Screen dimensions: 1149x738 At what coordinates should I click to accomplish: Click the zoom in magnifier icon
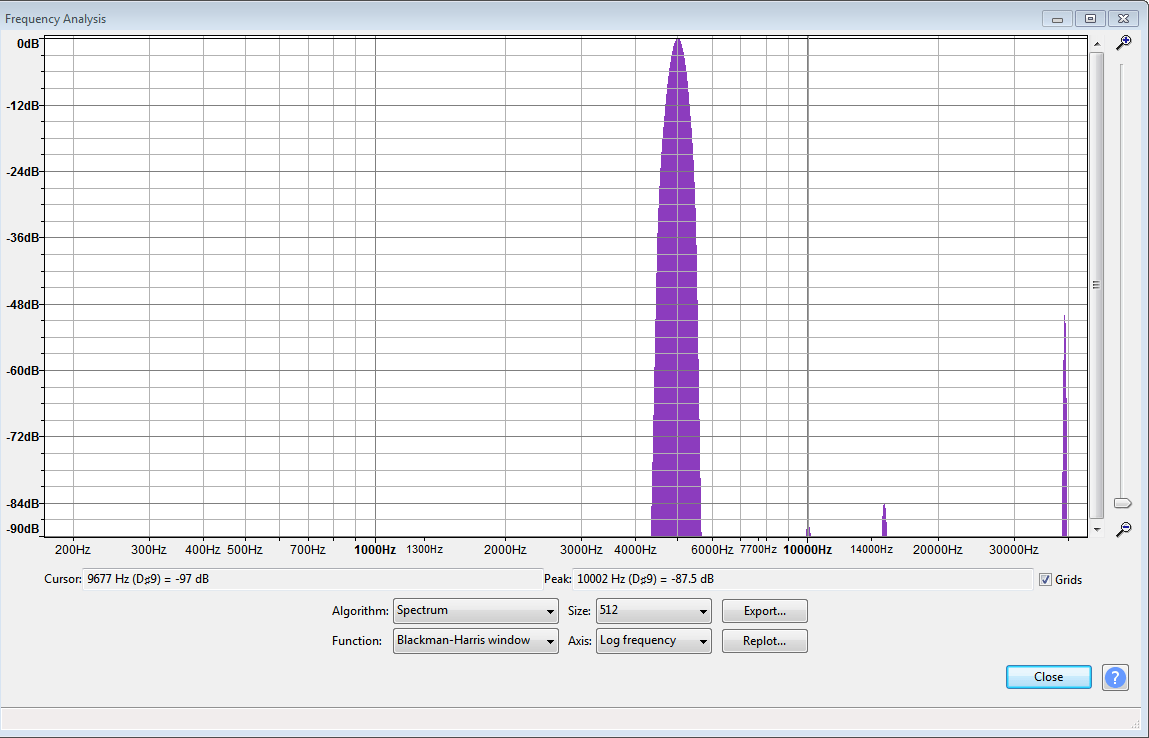(x=1123, y=43)
